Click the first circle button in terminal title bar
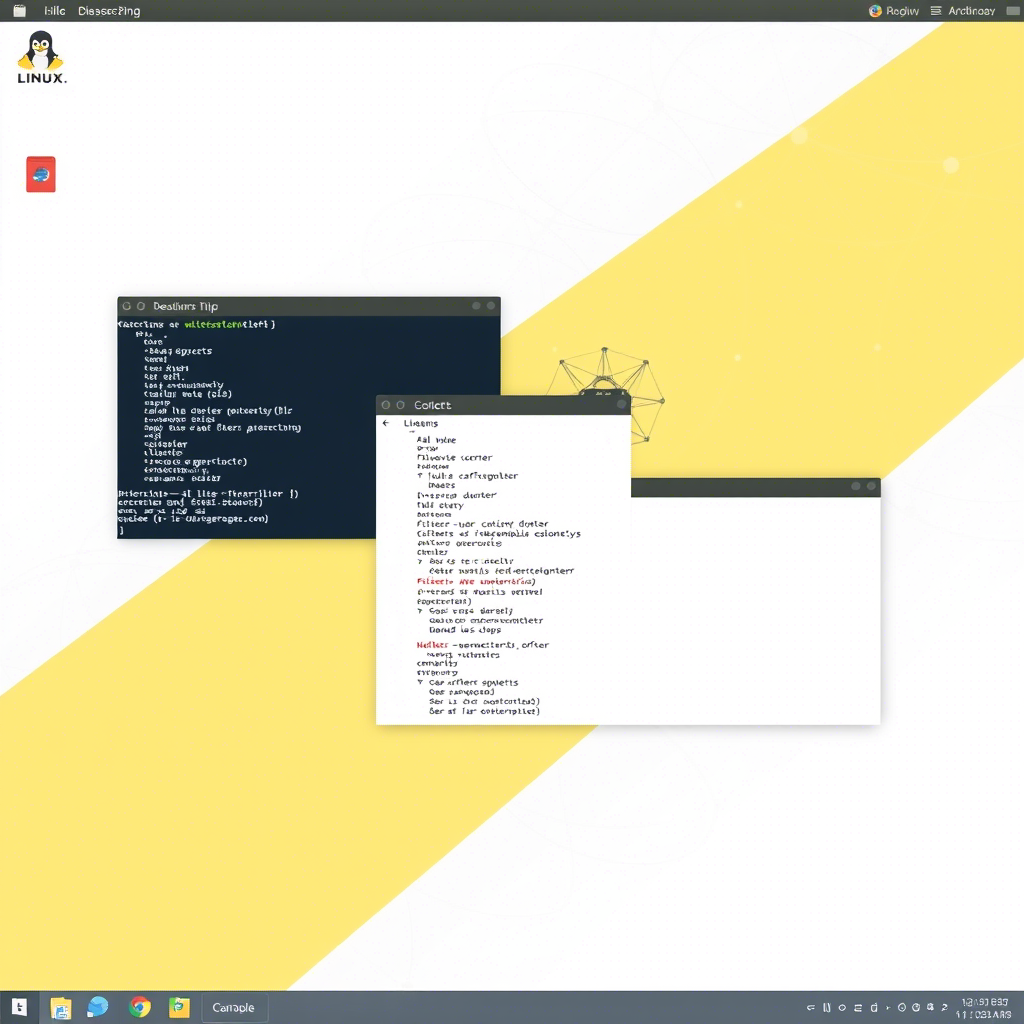The image size is (1024, 1024). point(127,306)
